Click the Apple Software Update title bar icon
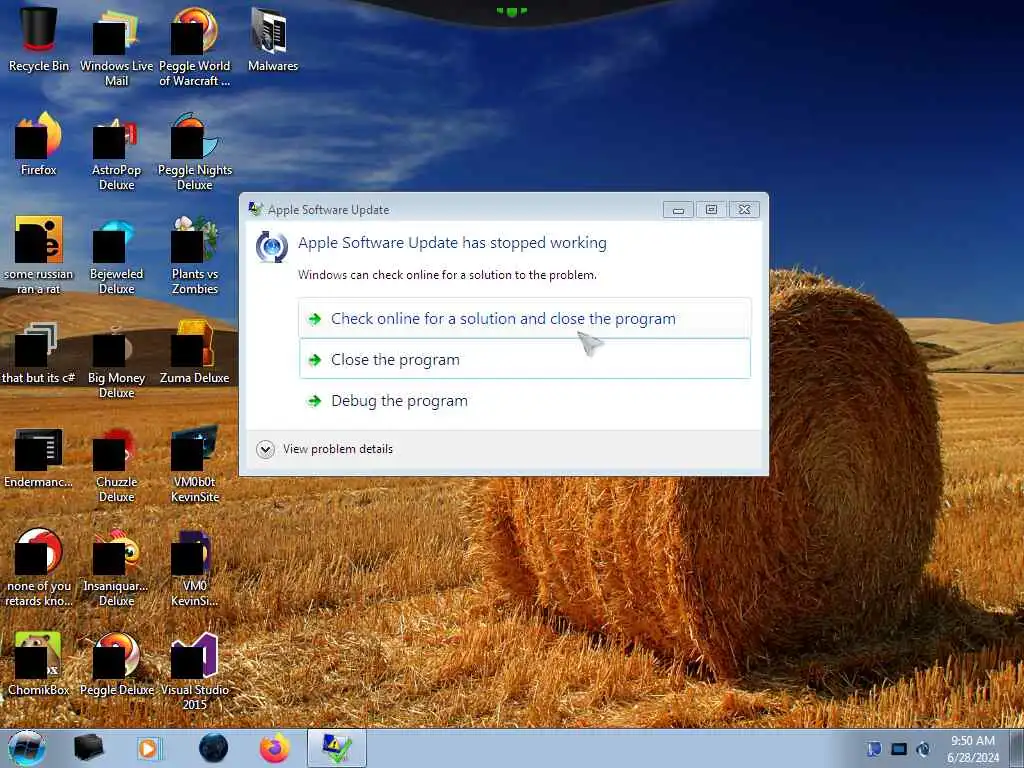The width and height of the screenshot is (1024, 768). coord(255,209)
